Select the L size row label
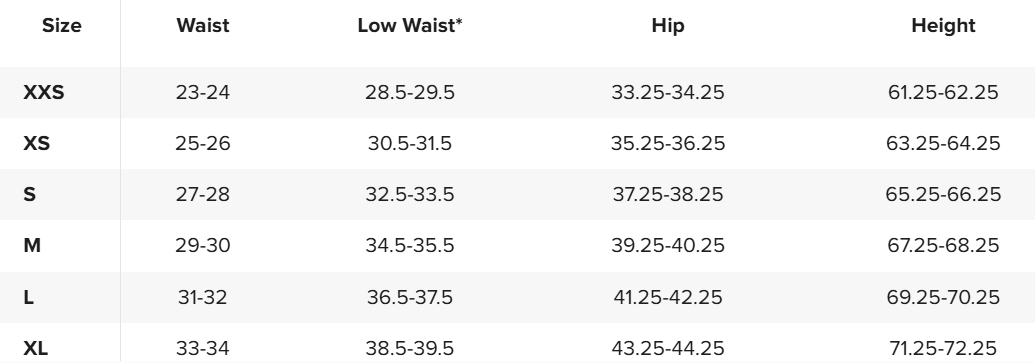The width and height of the screenshot is (1035, 363). 28,297
